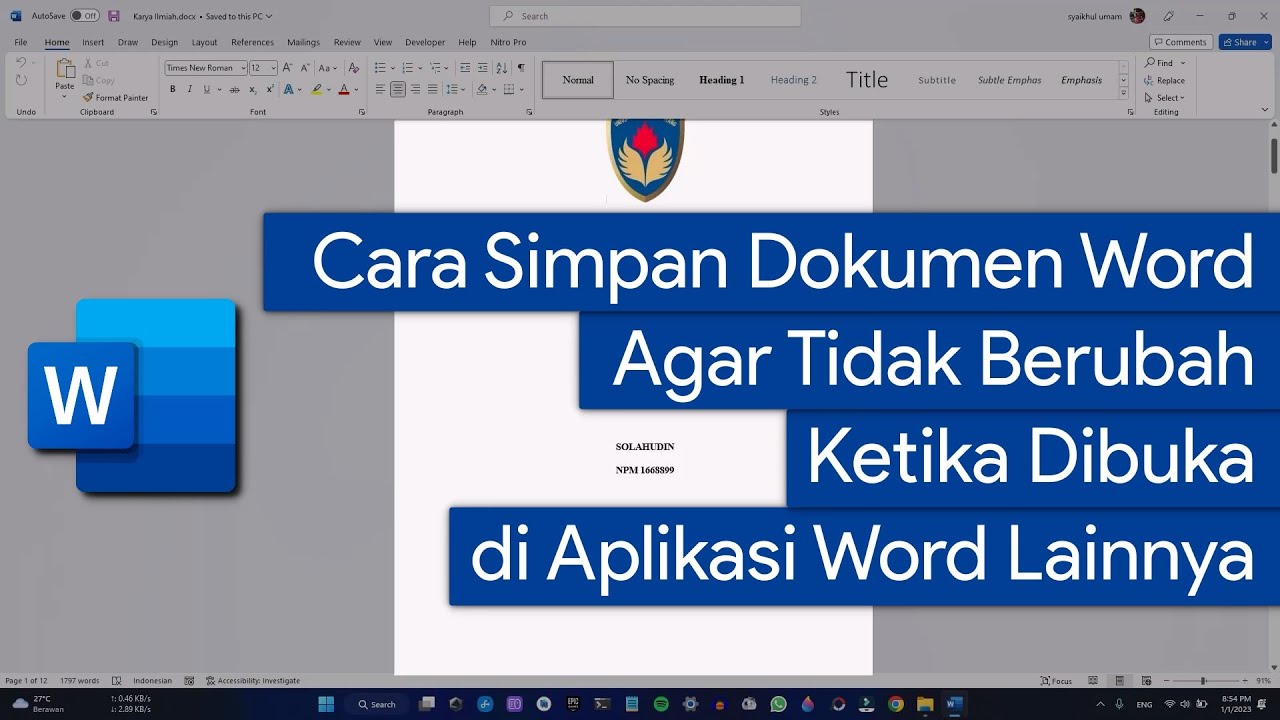The width and height of the screenshot is (1280, 720).
Task: Click the Shading paint bucket icon
Action: 481,89
